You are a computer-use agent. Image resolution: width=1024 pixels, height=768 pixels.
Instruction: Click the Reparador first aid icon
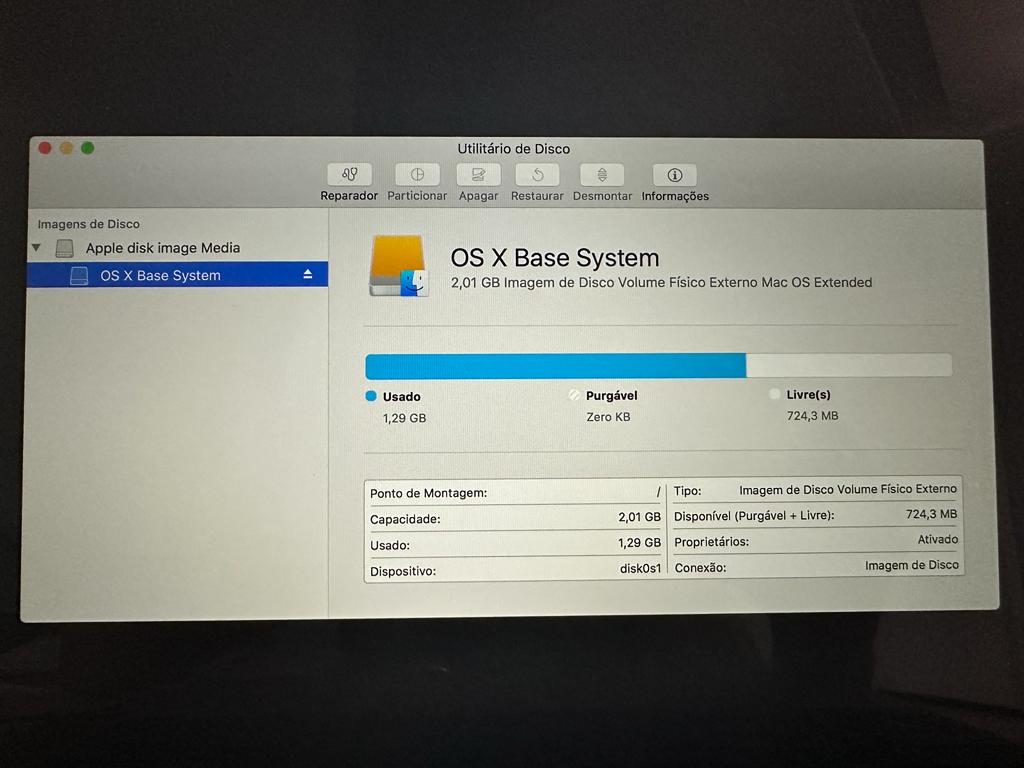[x=349, y=174]
